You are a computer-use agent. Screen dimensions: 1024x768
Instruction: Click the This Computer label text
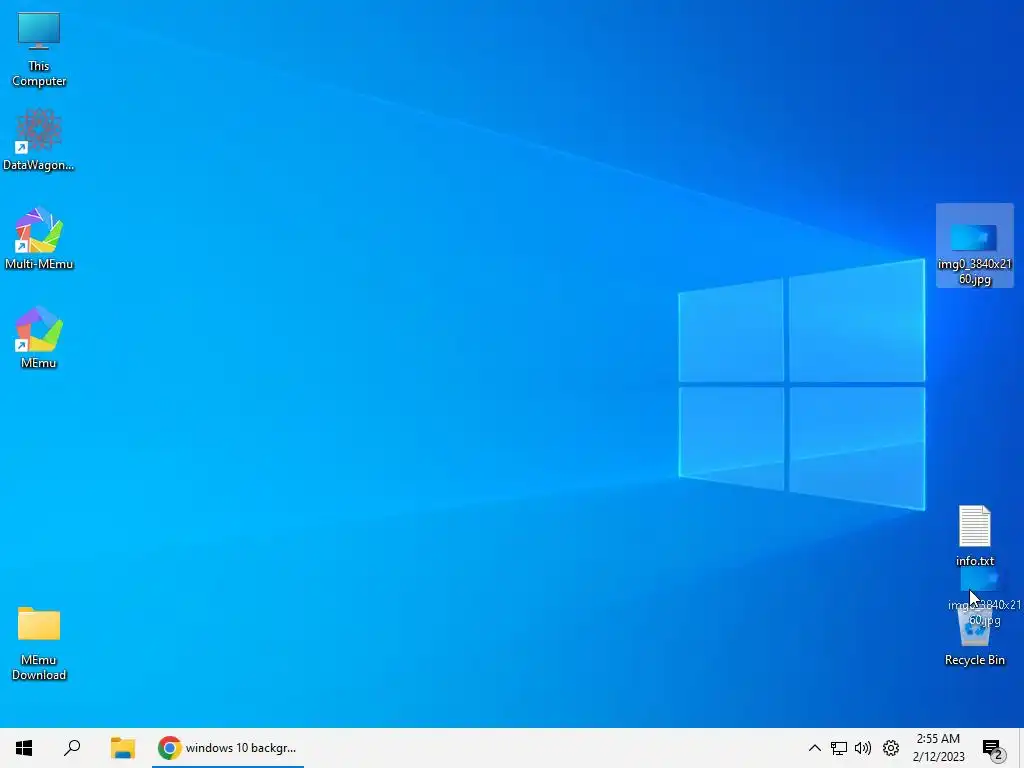point(39,73)
